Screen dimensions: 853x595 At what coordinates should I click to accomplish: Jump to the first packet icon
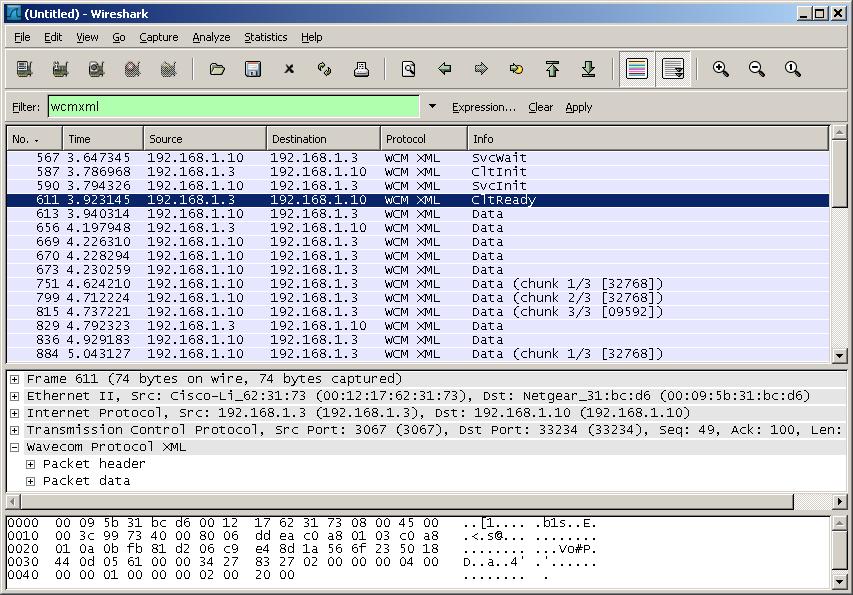(x=552, y=69)
